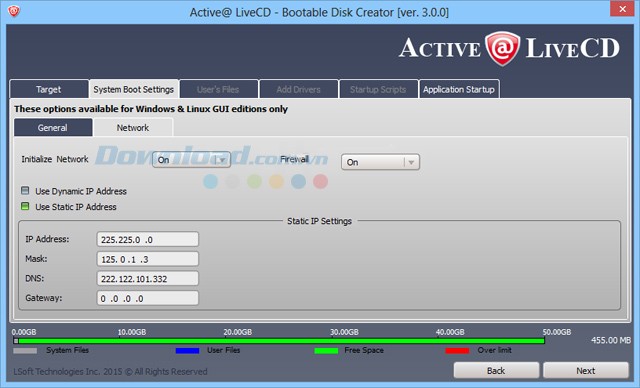Image resolution: width=640 pixels, height=388 pixels.
Task: Switch to System Boot Settings tab
Action: click(133, 89)
